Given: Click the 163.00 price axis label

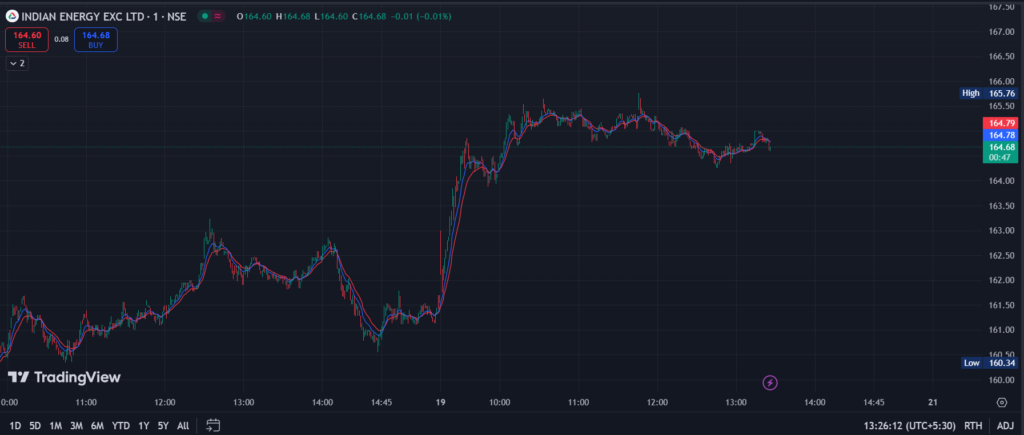Looking at the screenshot, I should click(x=1002, y=231).
